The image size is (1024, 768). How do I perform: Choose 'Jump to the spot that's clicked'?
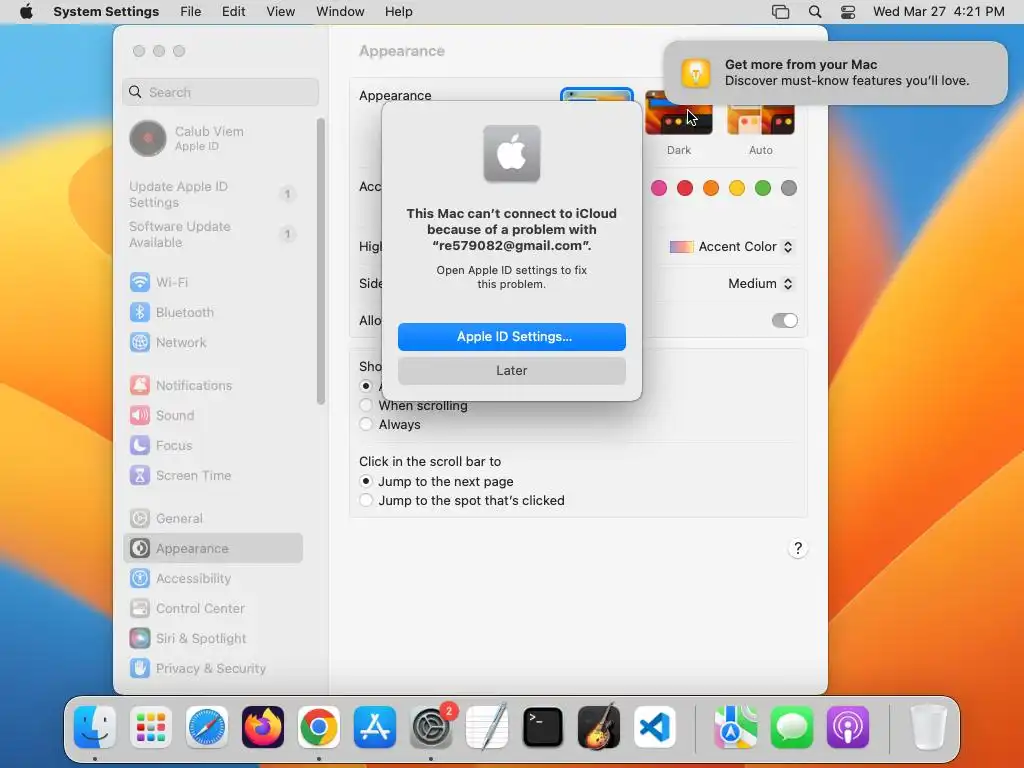click(366, 500)
